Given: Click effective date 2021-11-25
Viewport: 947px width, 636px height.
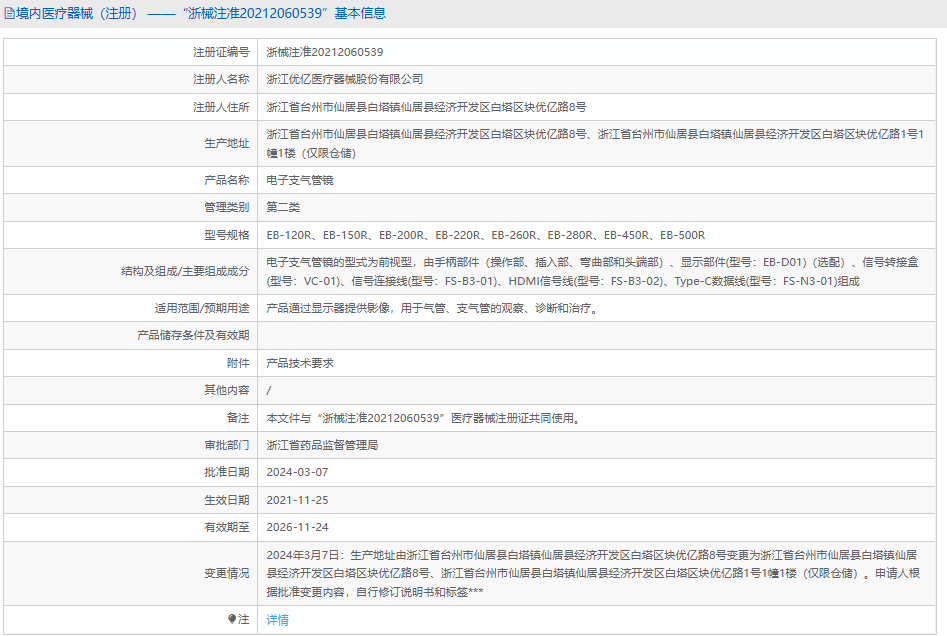Looking at the screenshot, I should pyautogui.click(x=297, y=500).
